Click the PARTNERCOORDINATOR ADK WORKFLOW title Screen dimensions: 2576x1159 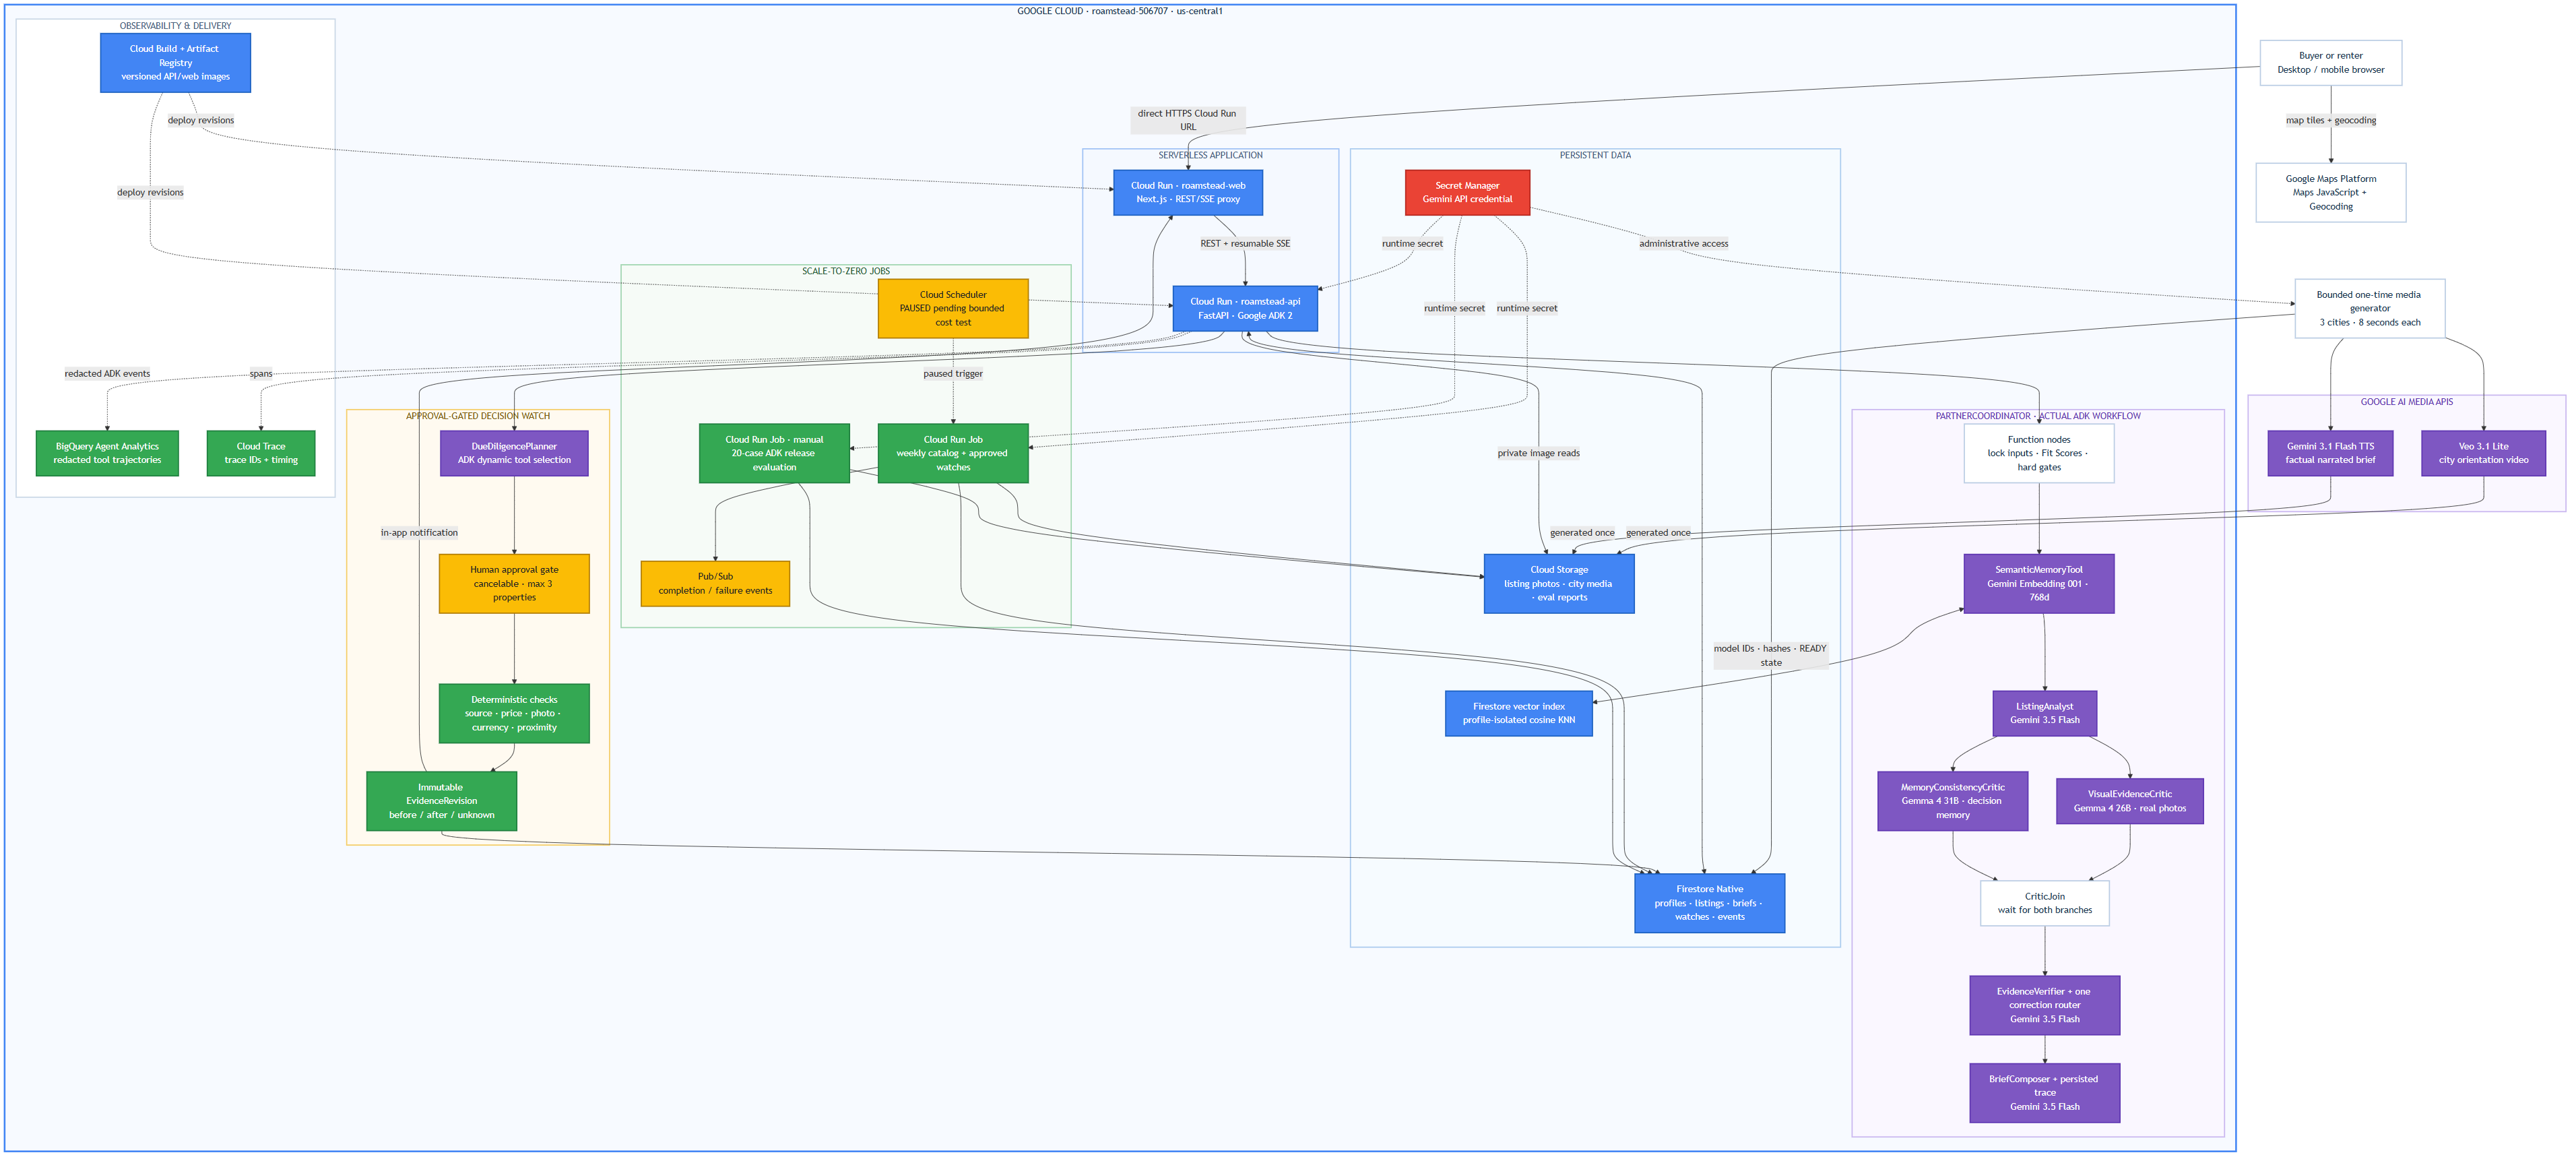click(2037, 416)
